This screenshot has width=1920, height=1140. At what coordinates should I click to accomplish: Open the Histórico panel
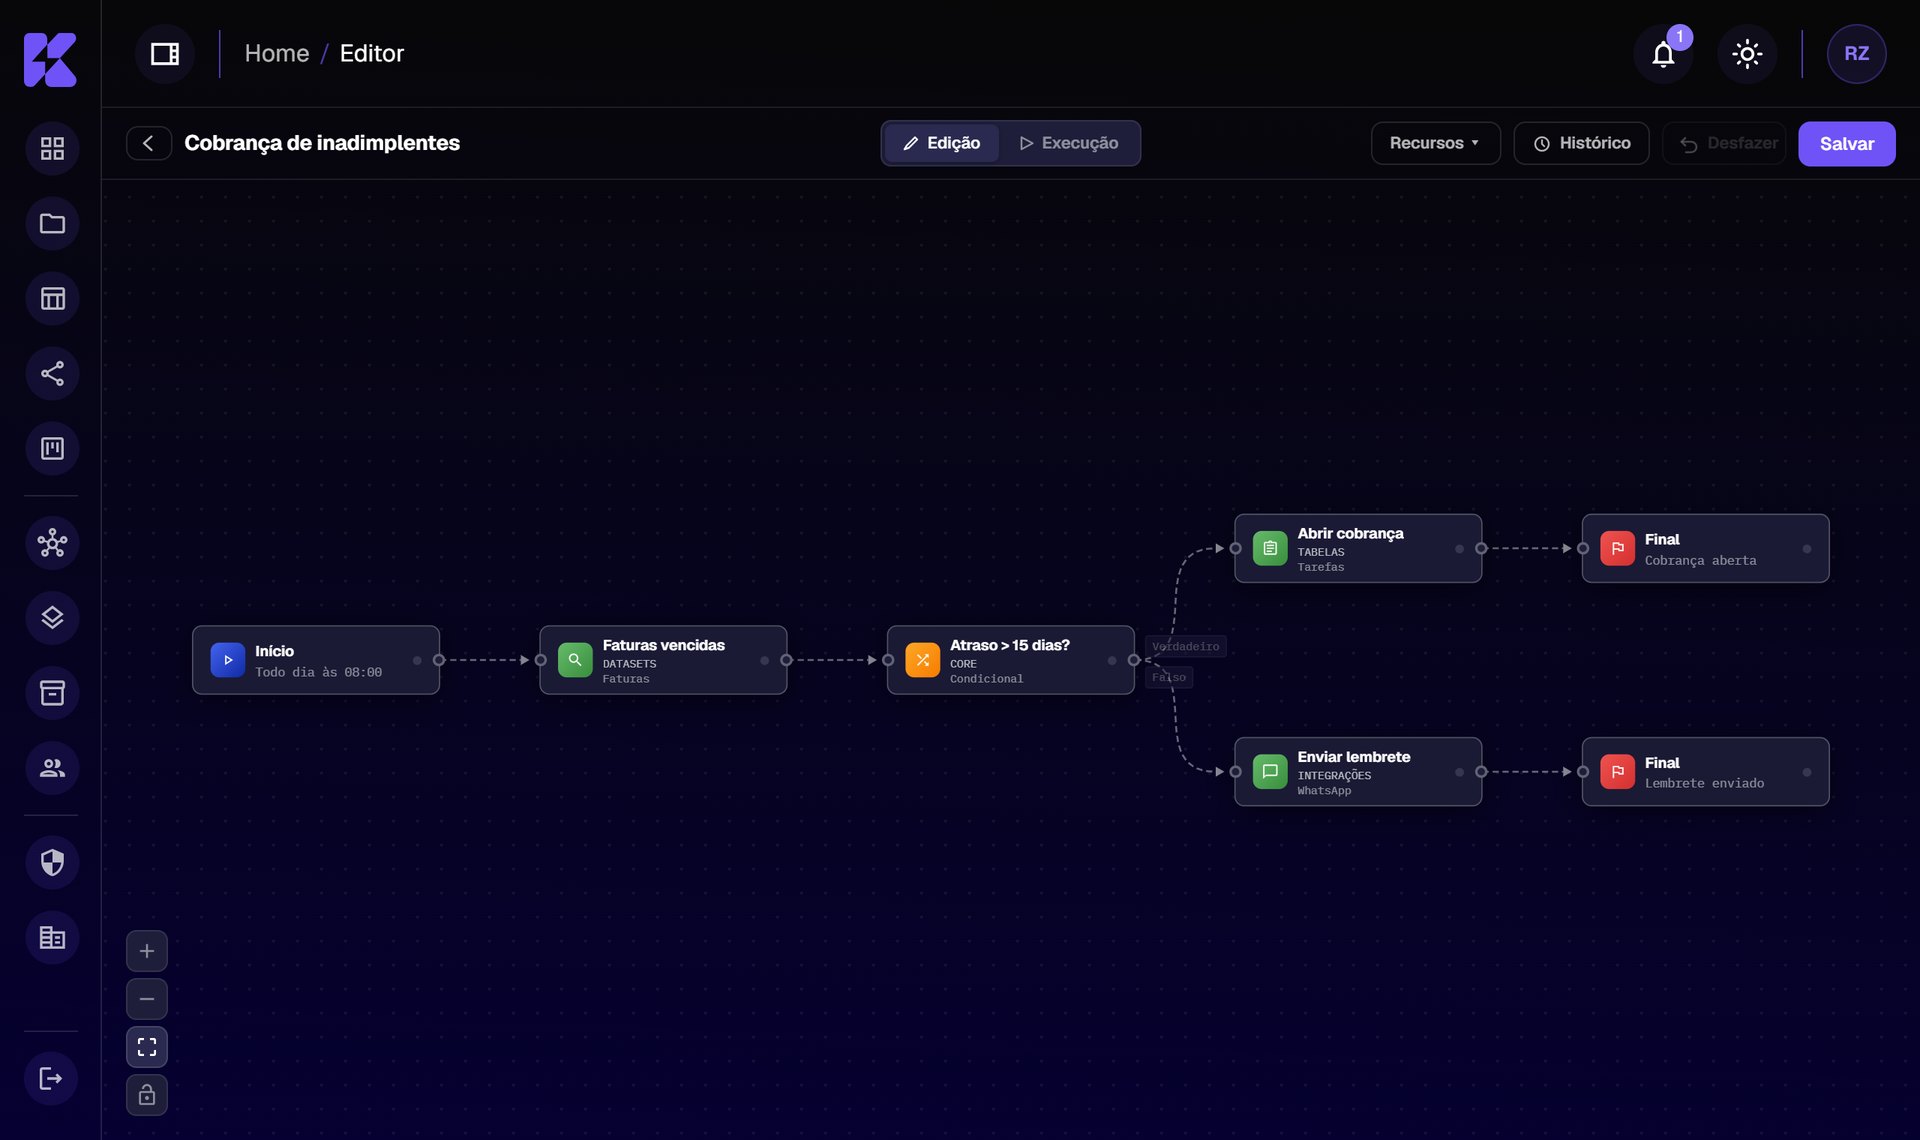[x=1581, y=143]
